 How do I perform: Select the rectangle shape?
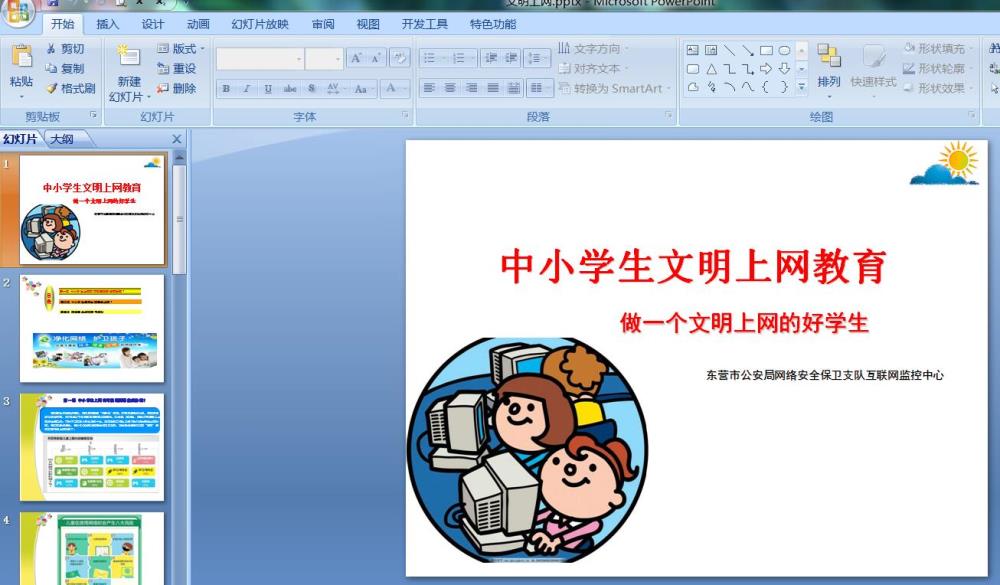[x=766, y=50]
